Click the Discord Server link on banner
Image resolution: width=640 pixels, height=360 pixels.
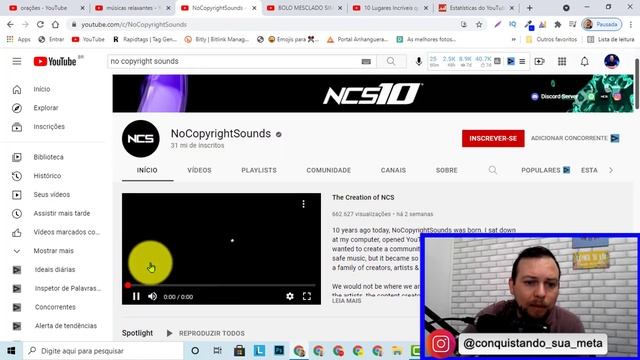pyautogui.click(x=555, y=96)
